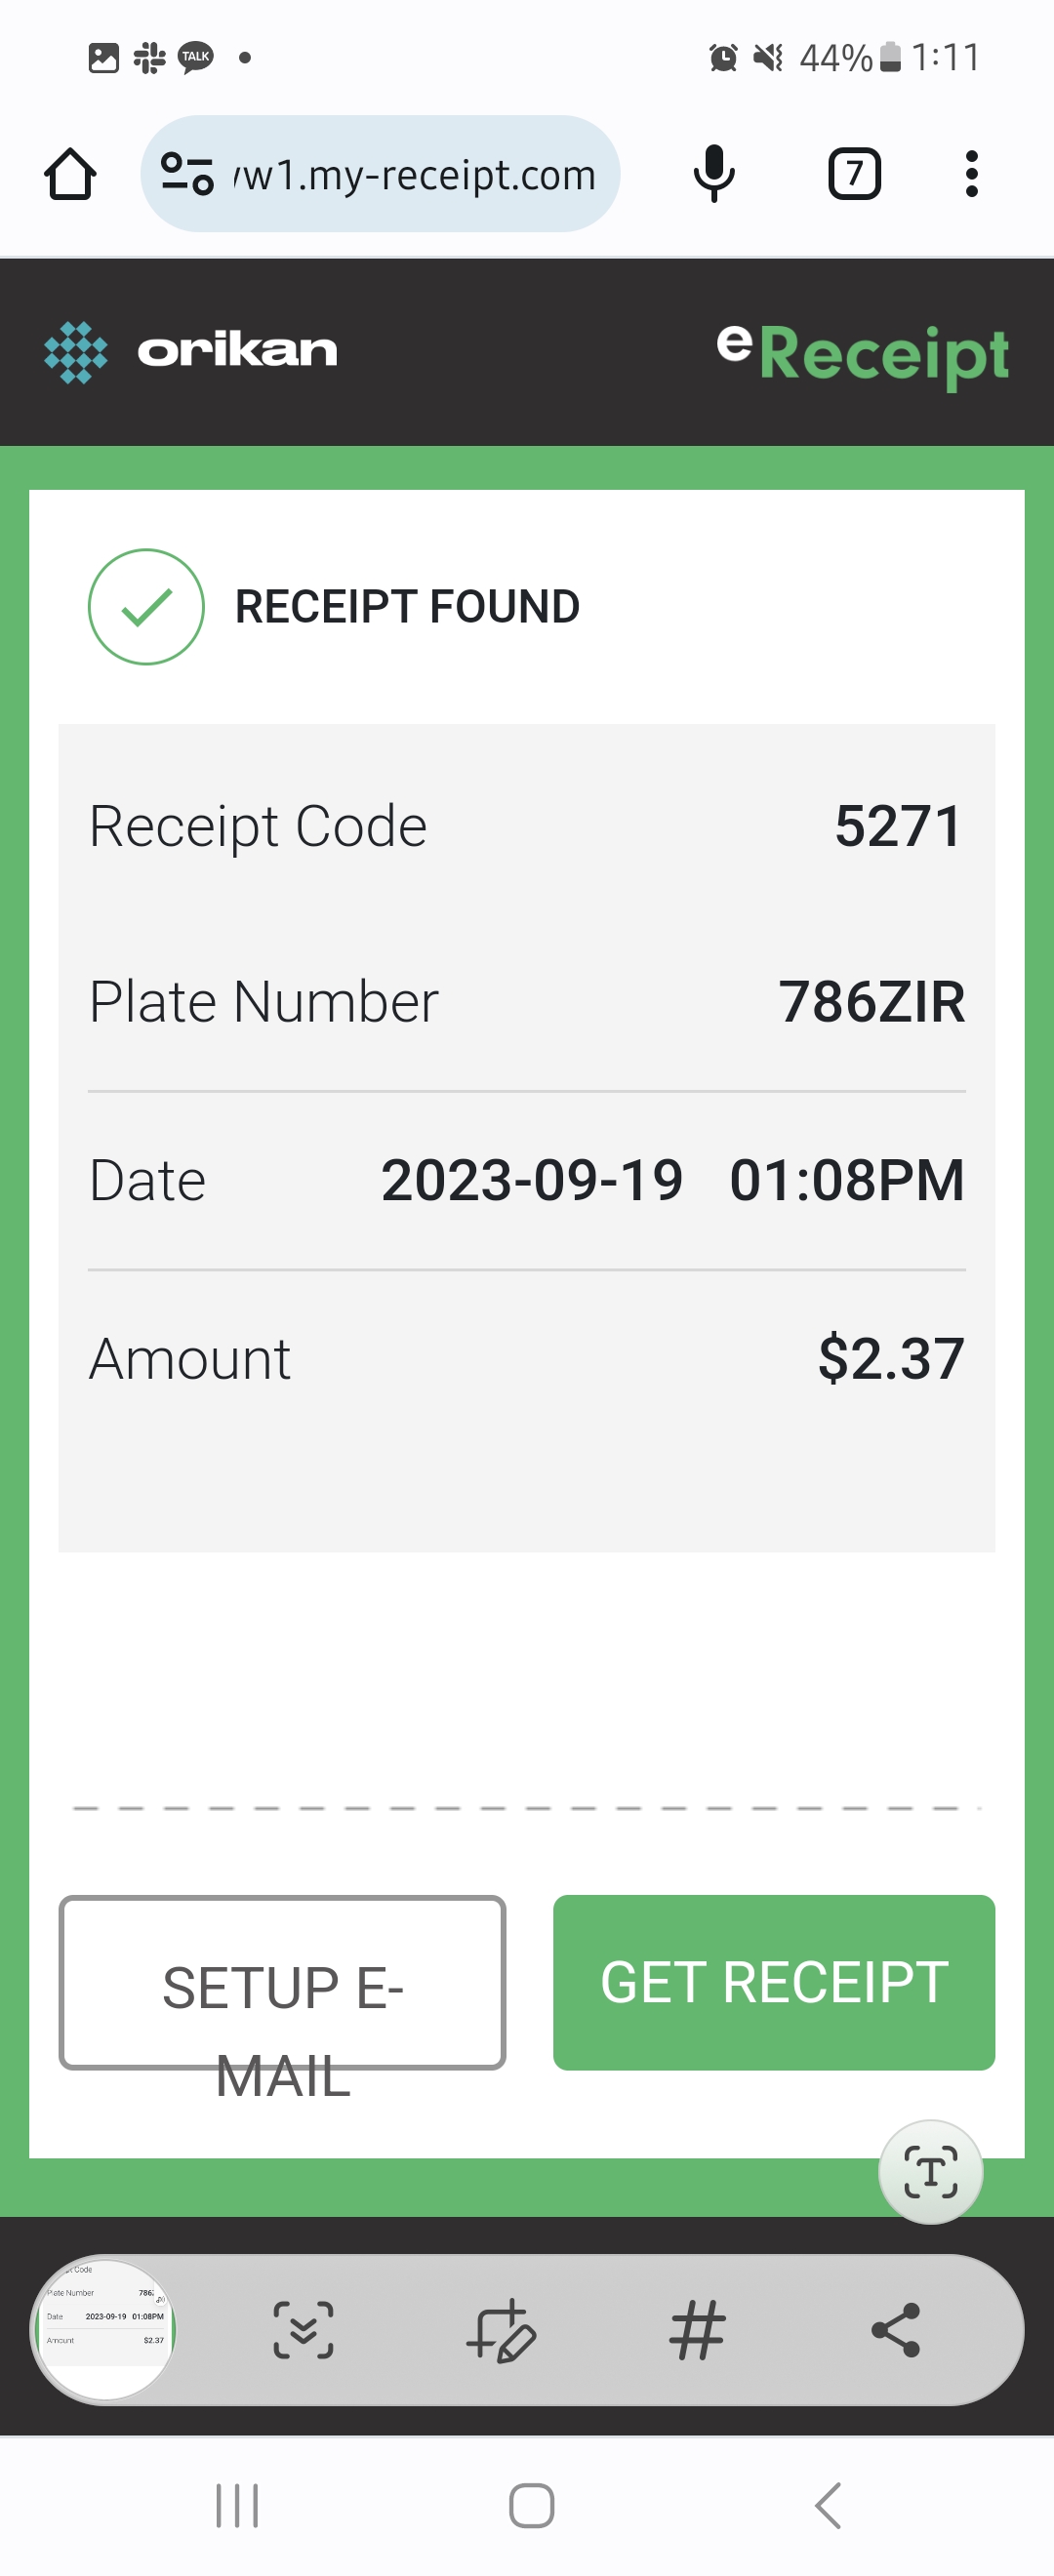Tap the Android back navigation arrow
Screen dimensions: 1054x2576
[x=827, y=2506]
